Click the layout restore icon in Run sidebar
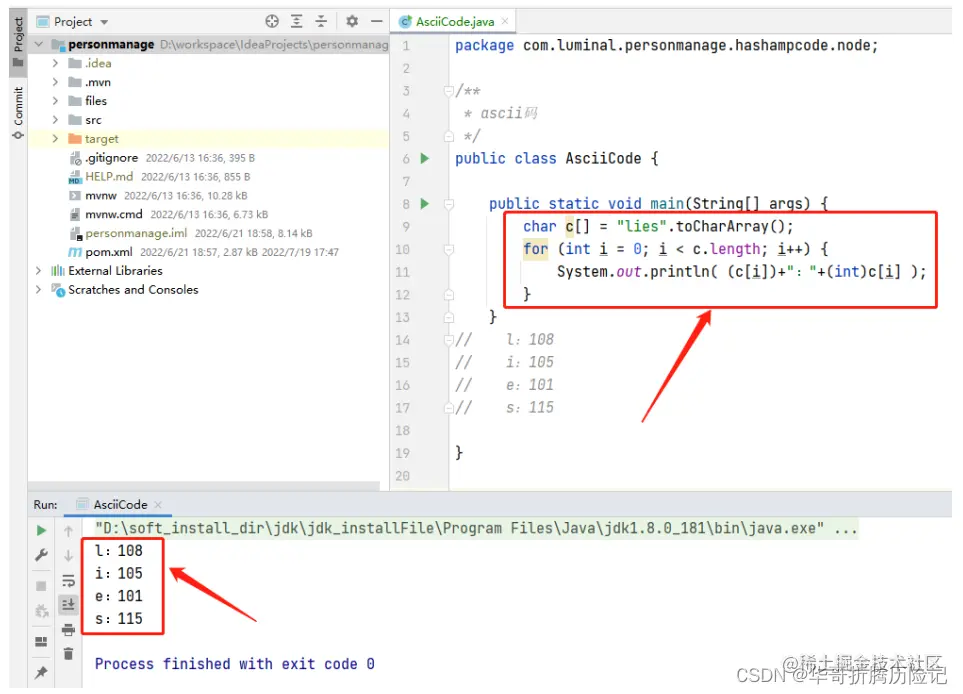Viewport: 963px width, 694px height. pyautogui.click(x=41, y=642)
